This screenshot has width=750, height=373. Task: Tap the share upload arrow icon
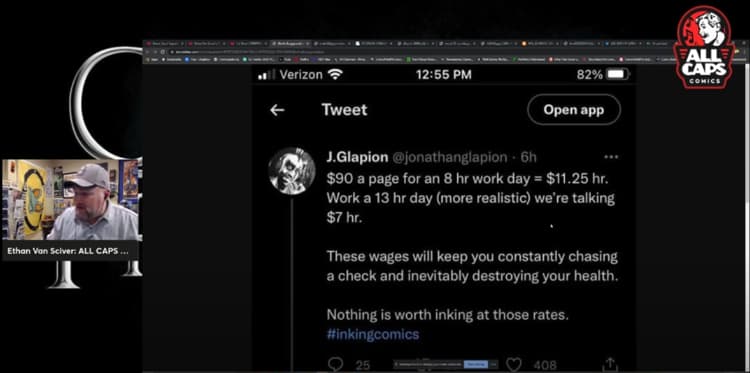609,364
